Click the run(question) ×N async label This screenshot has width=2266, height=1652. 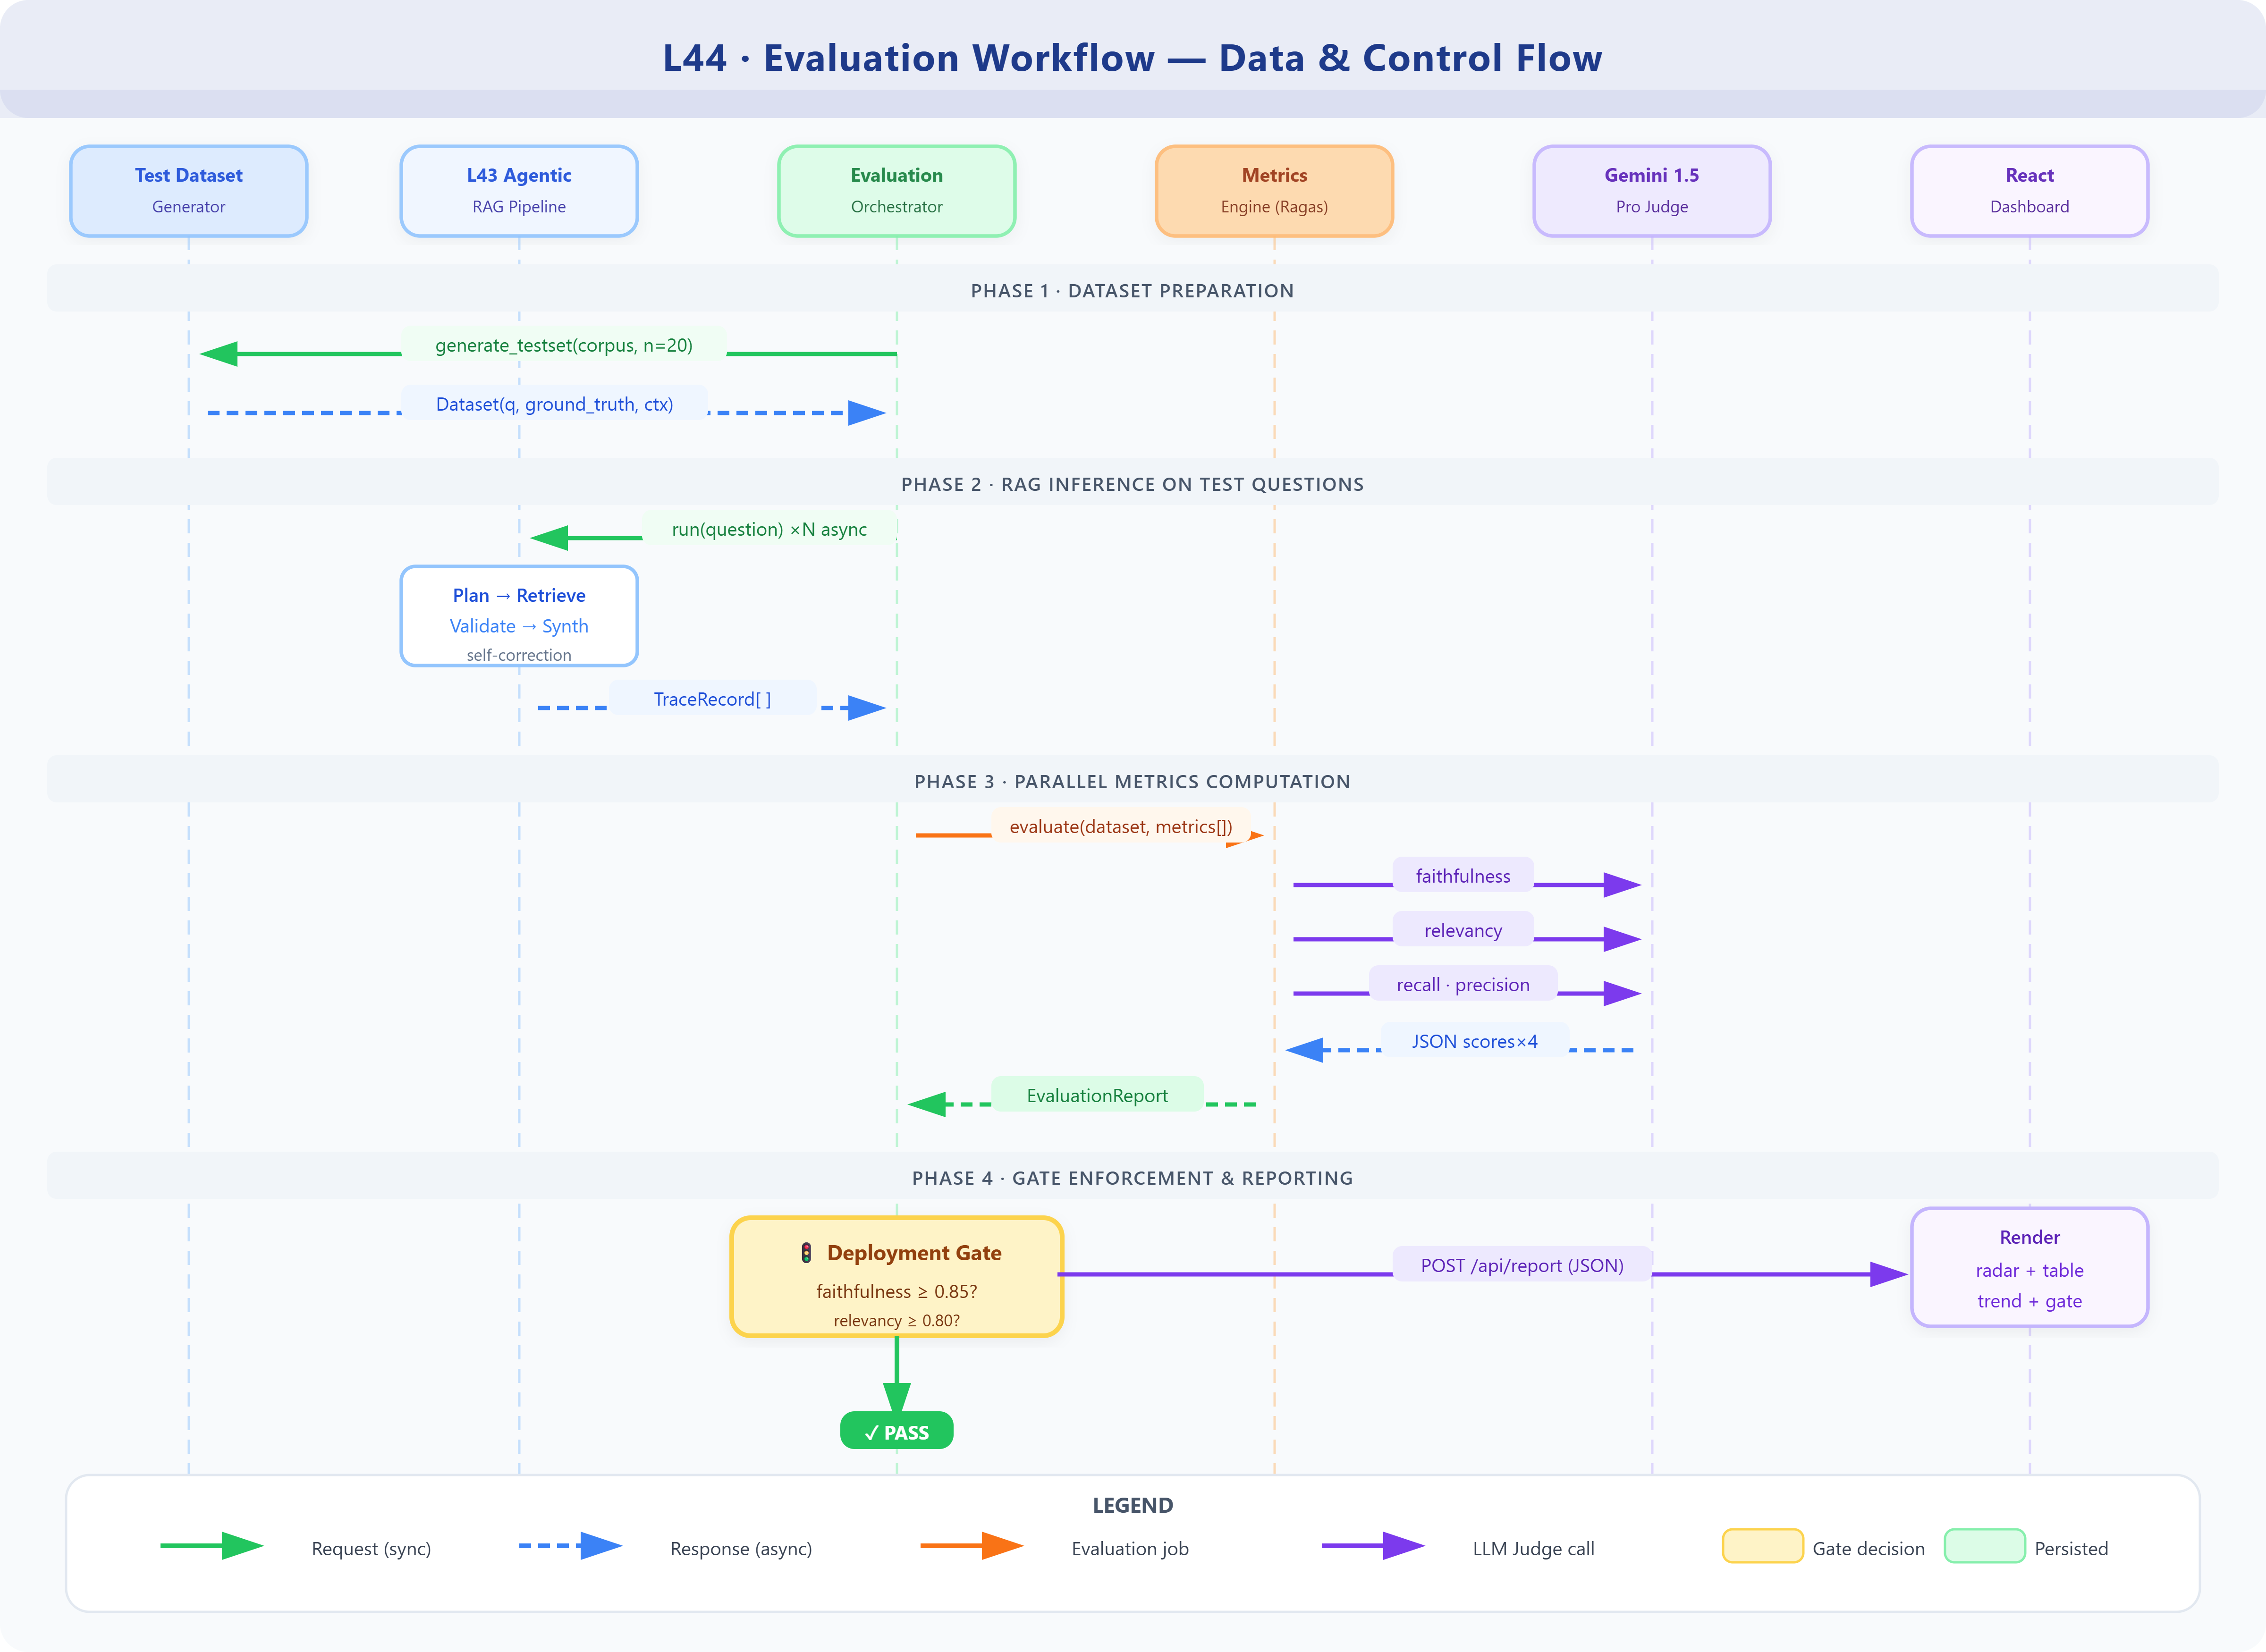tap(768, 529)
